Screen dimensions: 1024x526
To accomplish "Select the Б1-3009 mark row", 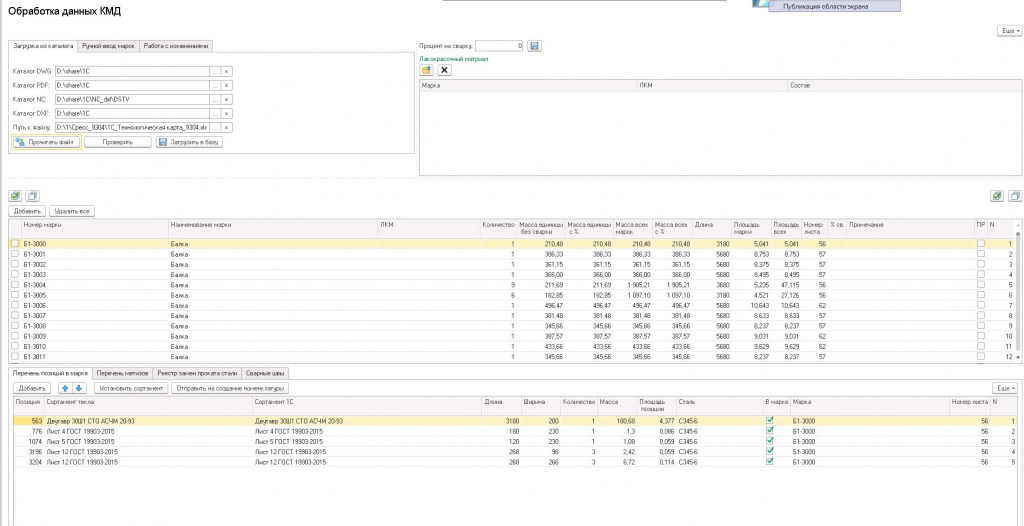I will (x=511, y=337).
